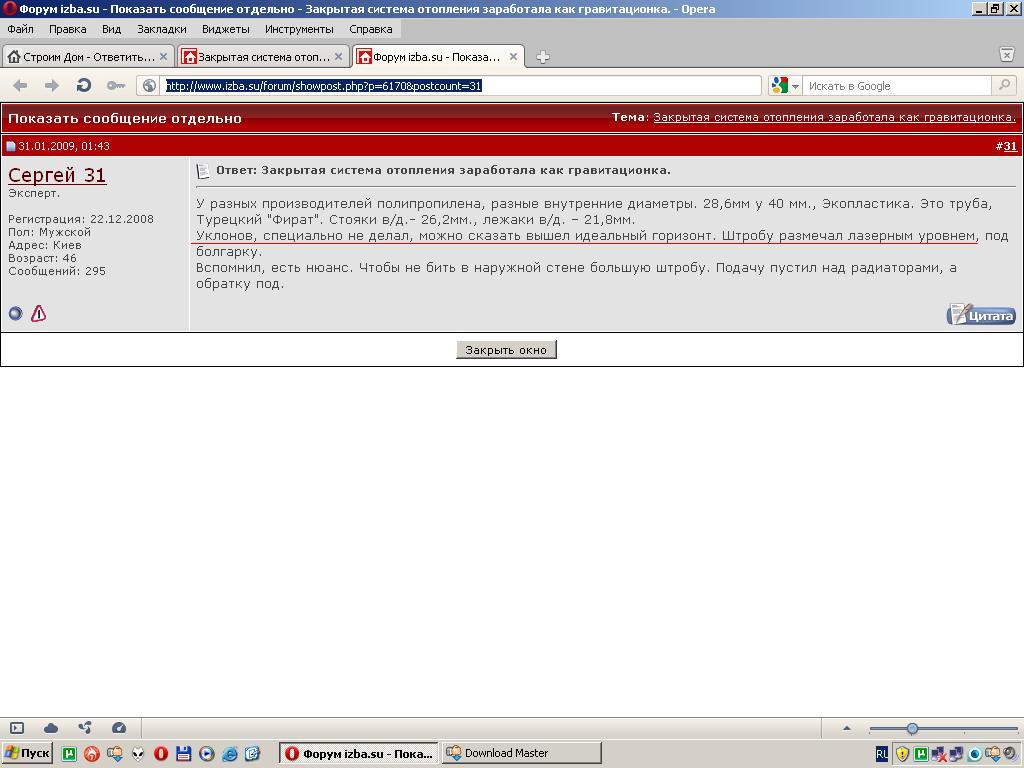Click the report post warning triangle icon
The width and height of the screenshot is (1024, 768).
pos(39,313)
